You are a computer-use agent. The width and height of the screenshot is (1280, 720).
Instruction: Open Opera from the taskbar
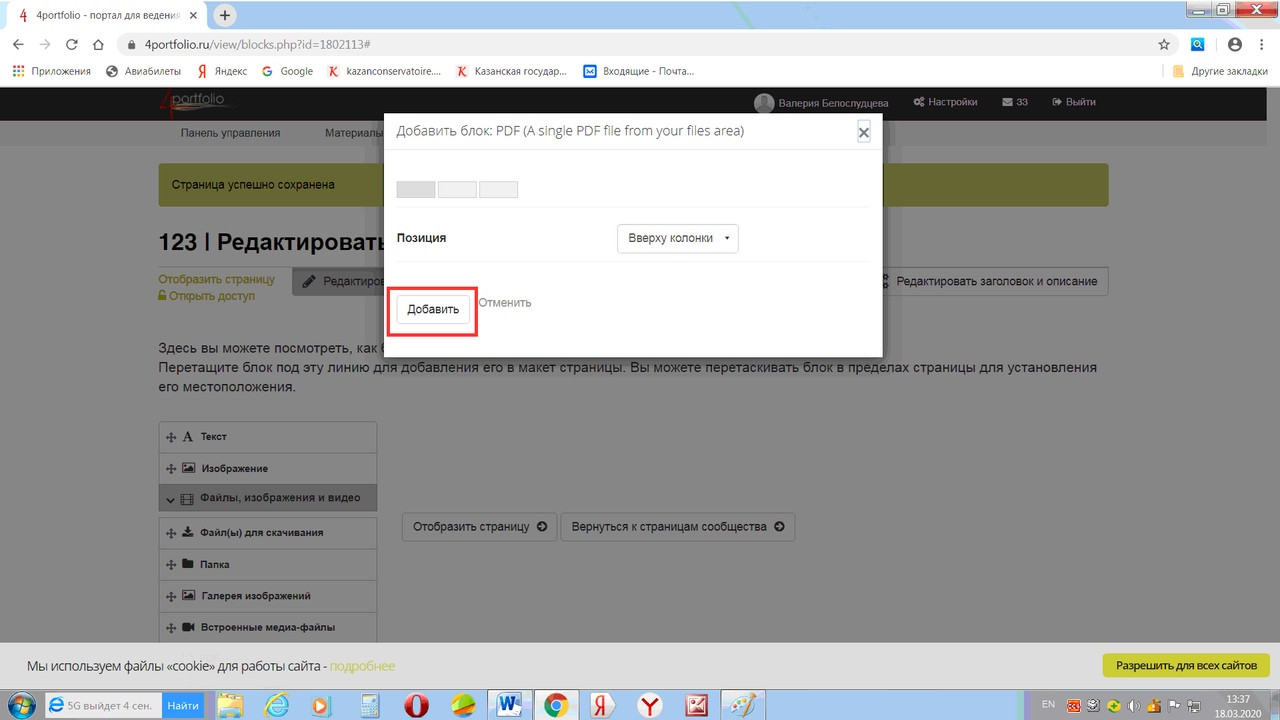tap(416, 705)
